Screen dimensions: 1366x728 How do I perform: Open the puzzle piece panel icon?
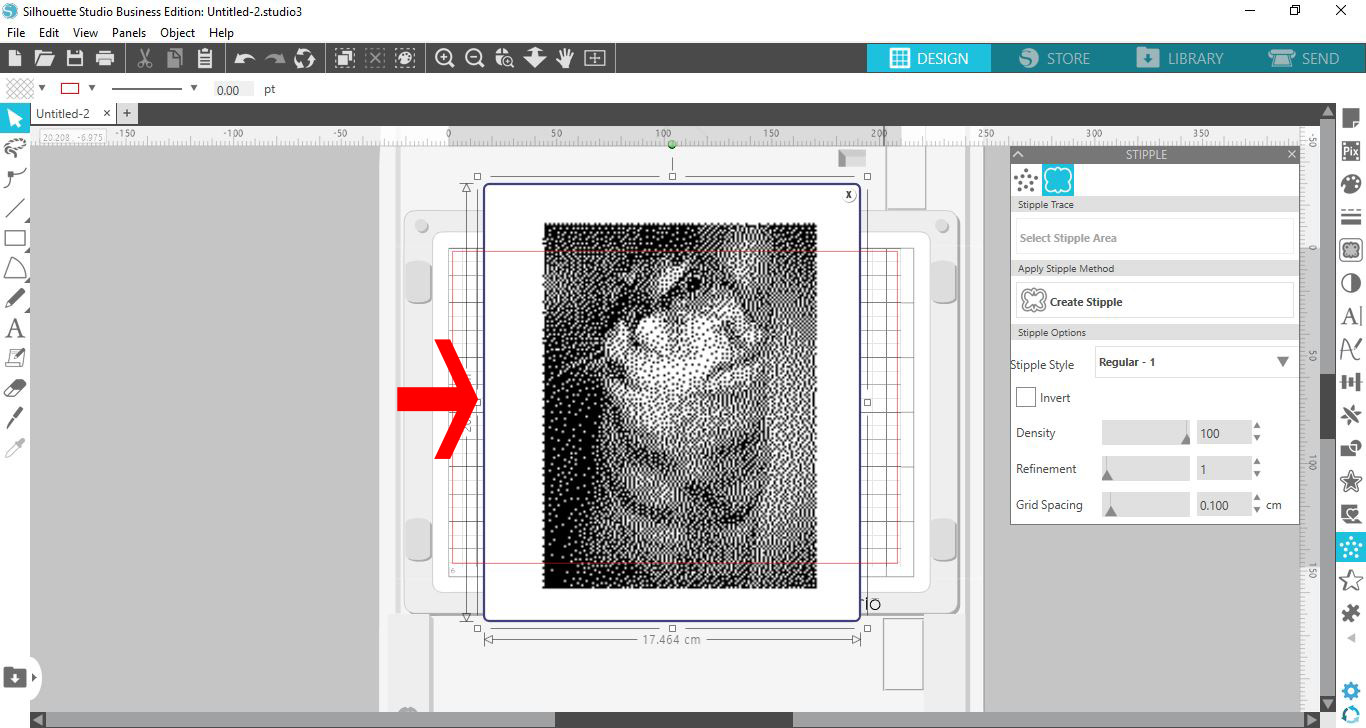(1351, 613)
